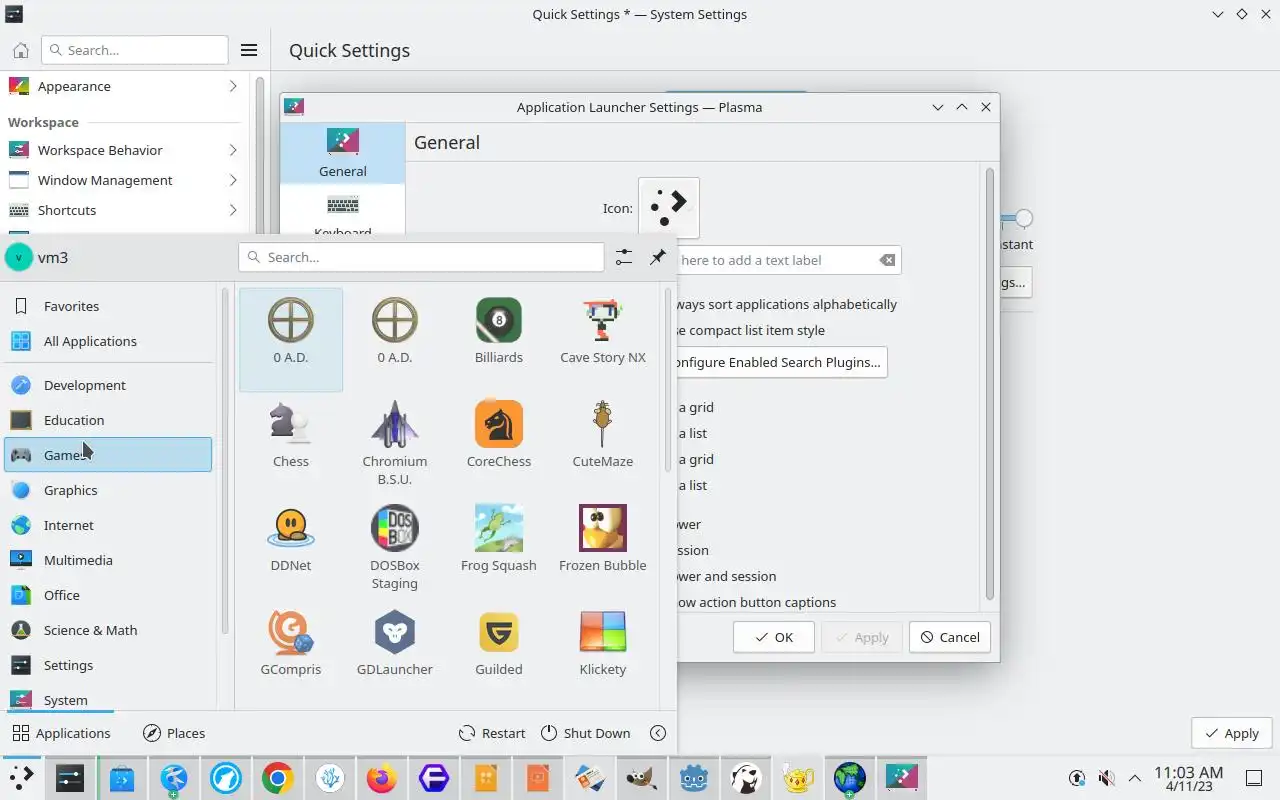1280x800 pixels.
Task: Open Discover store from the taskbar
Action: pyautogui.click(x=122, y=778)
